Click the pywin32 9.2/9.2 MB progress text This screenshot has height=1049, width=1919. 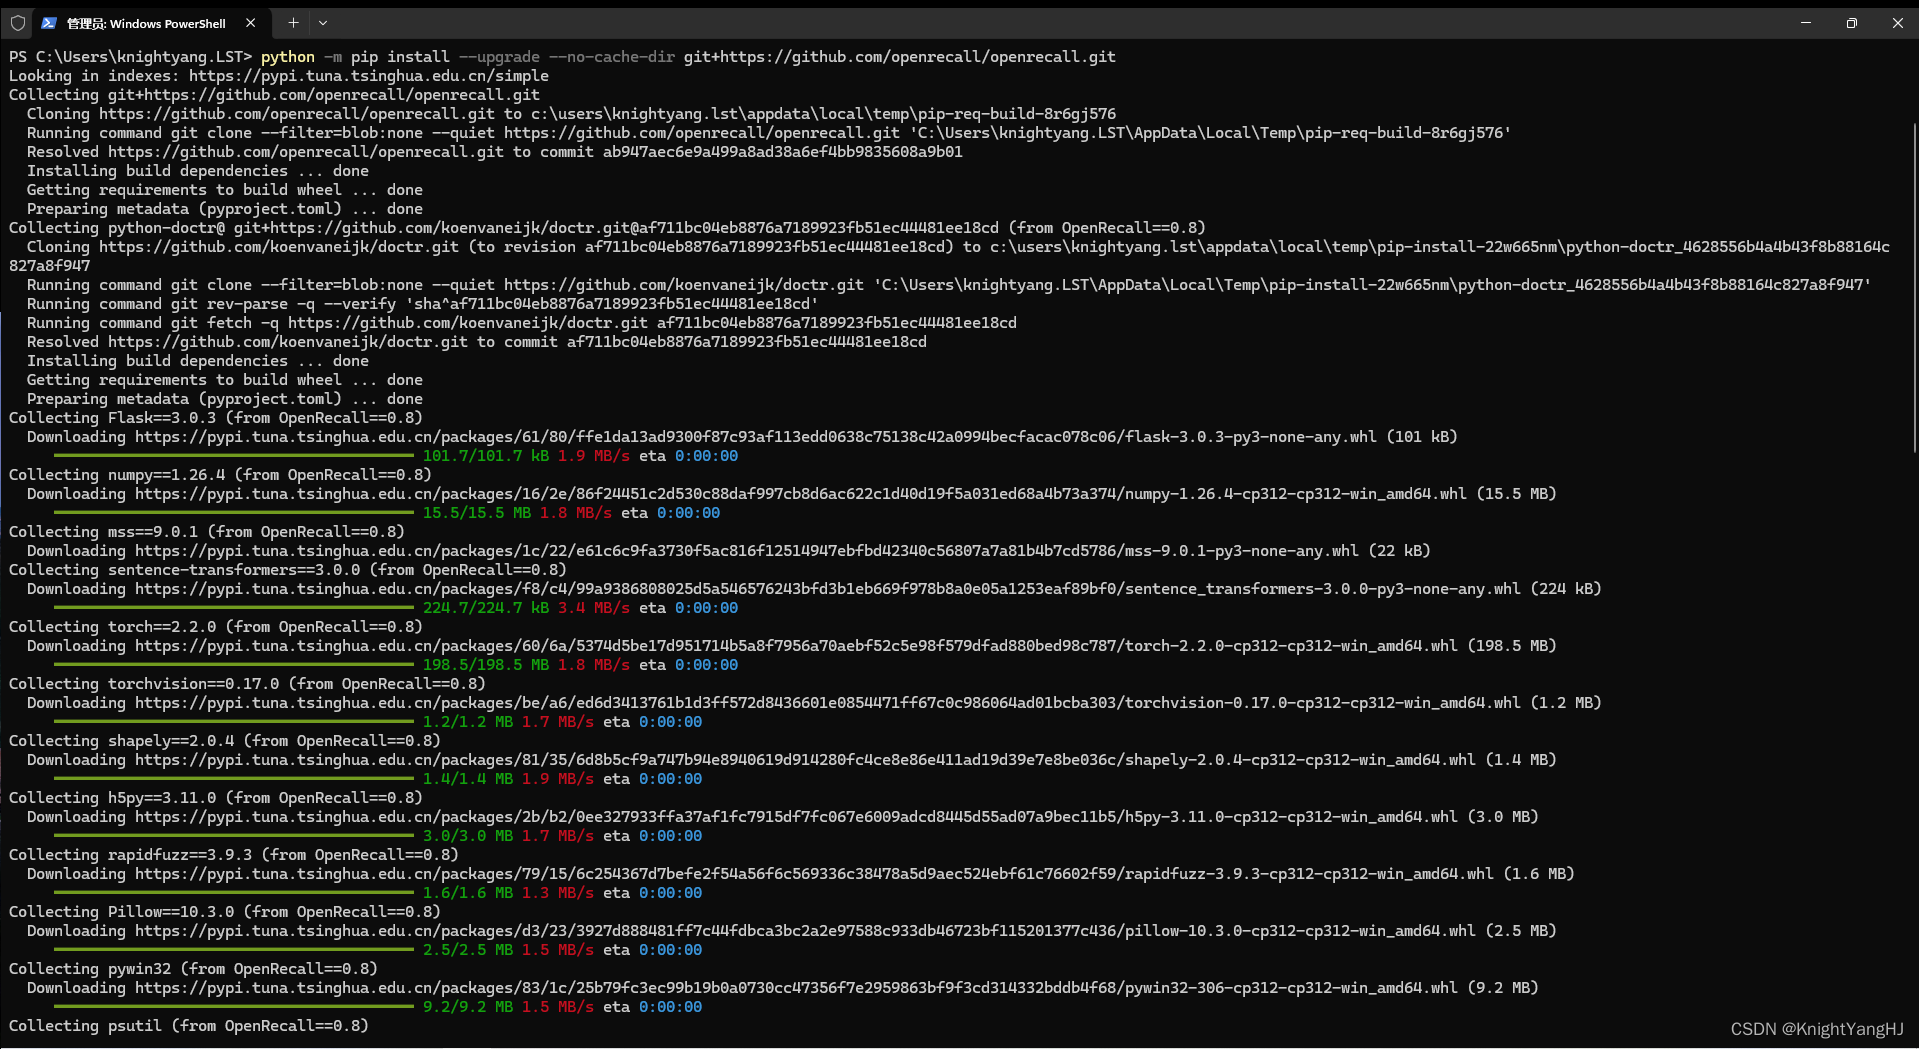tap(468, 1007)
